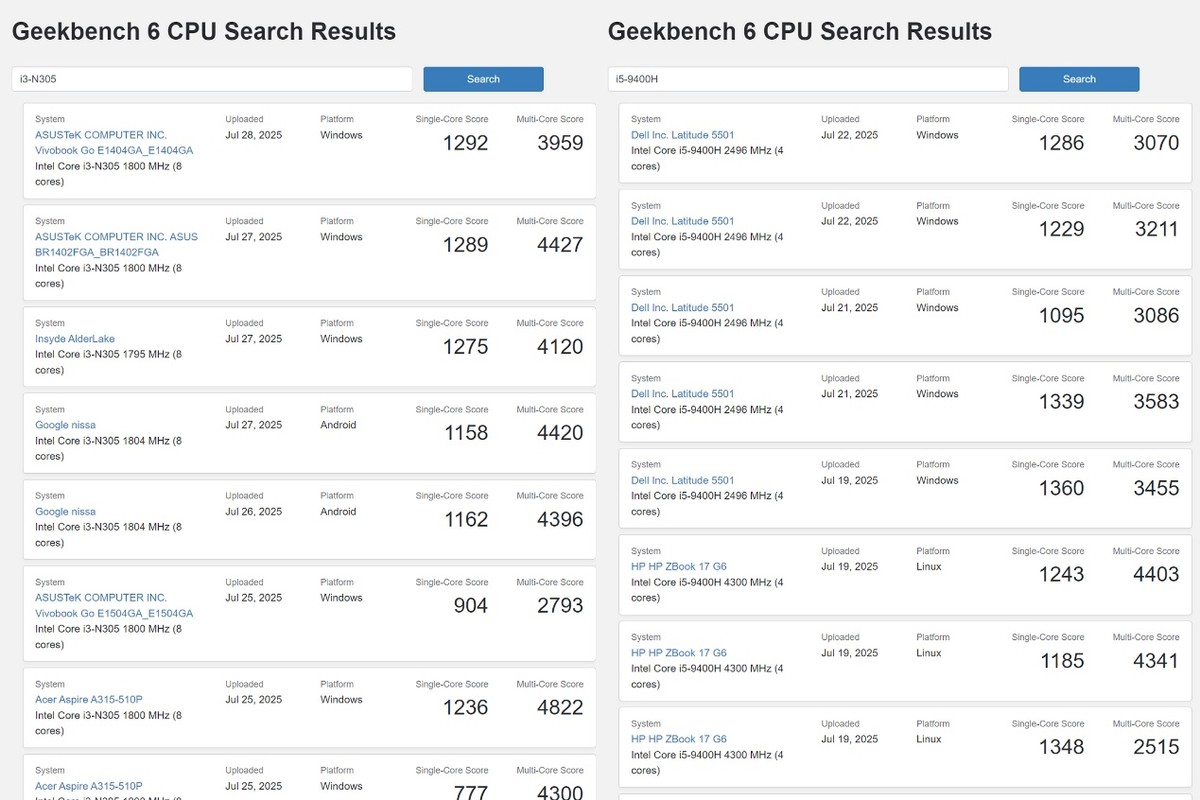Open Google nissa link uploaded Jul 27
The width and height of the screenshot is (1200, 800).
pyautogui.click(x=66, y=425)
